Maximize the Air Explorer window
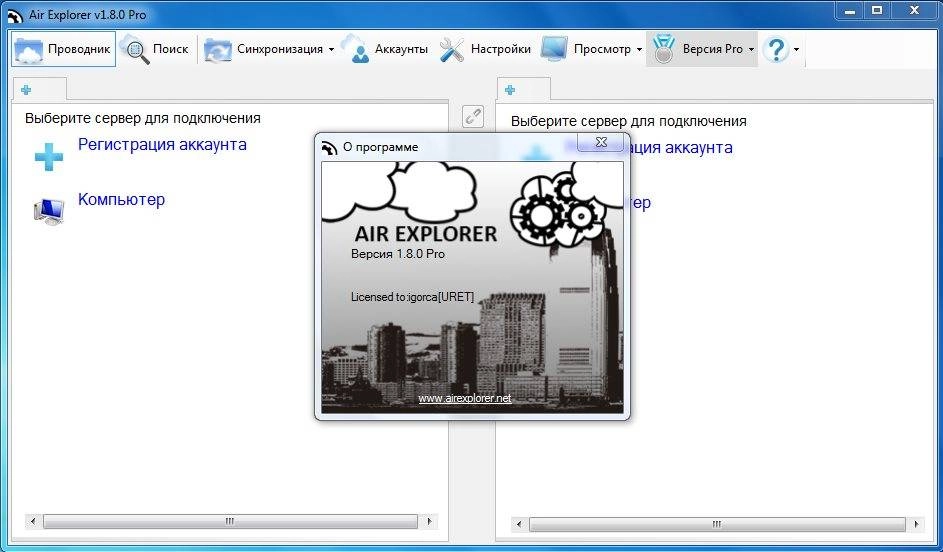Viewport: 943px width, 552px height. click(x=877, y=11)
